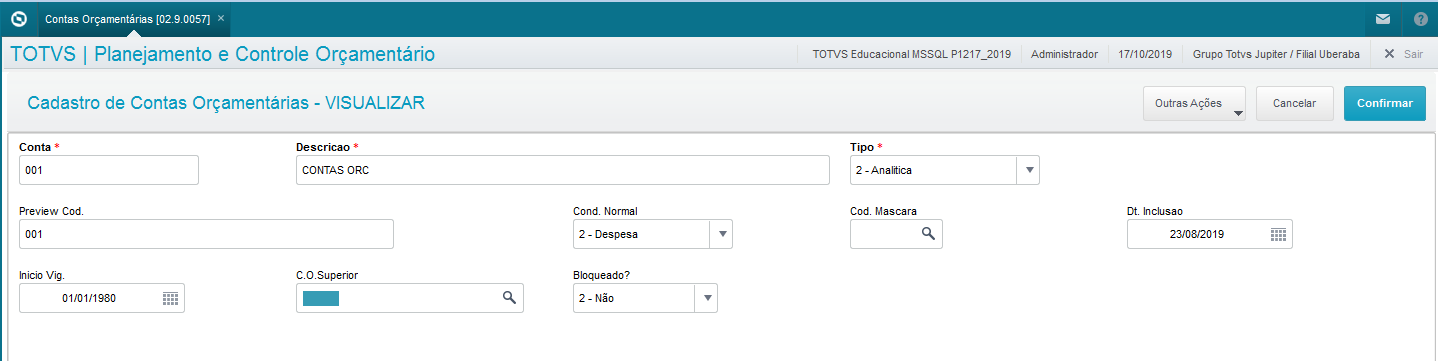The height and width of the screenshot is (361, 1438).
Task: Click Grupo Totvs Jupiter / Filial Uberaba
Action: [1276, 54]
